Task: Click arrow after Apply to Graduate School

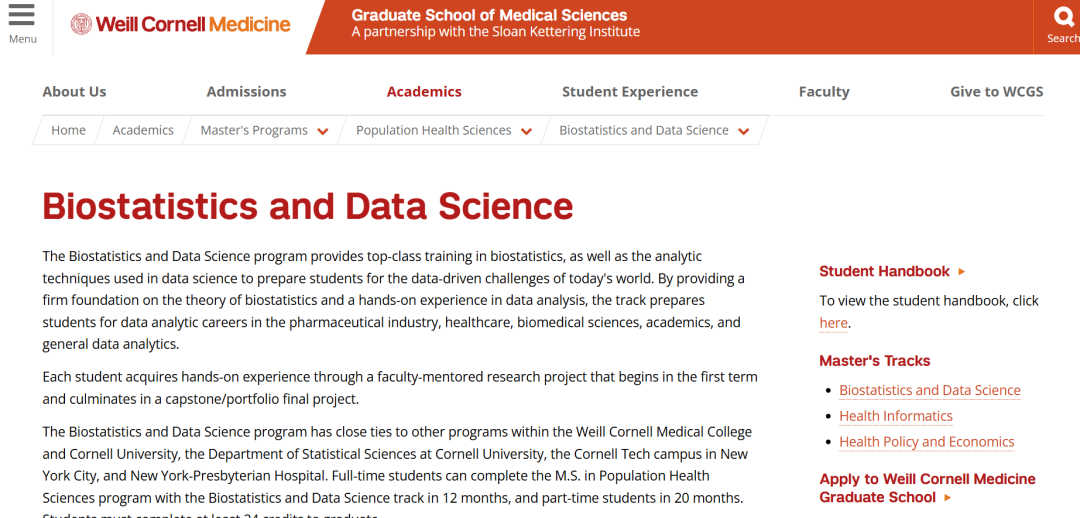Action: 948,498
